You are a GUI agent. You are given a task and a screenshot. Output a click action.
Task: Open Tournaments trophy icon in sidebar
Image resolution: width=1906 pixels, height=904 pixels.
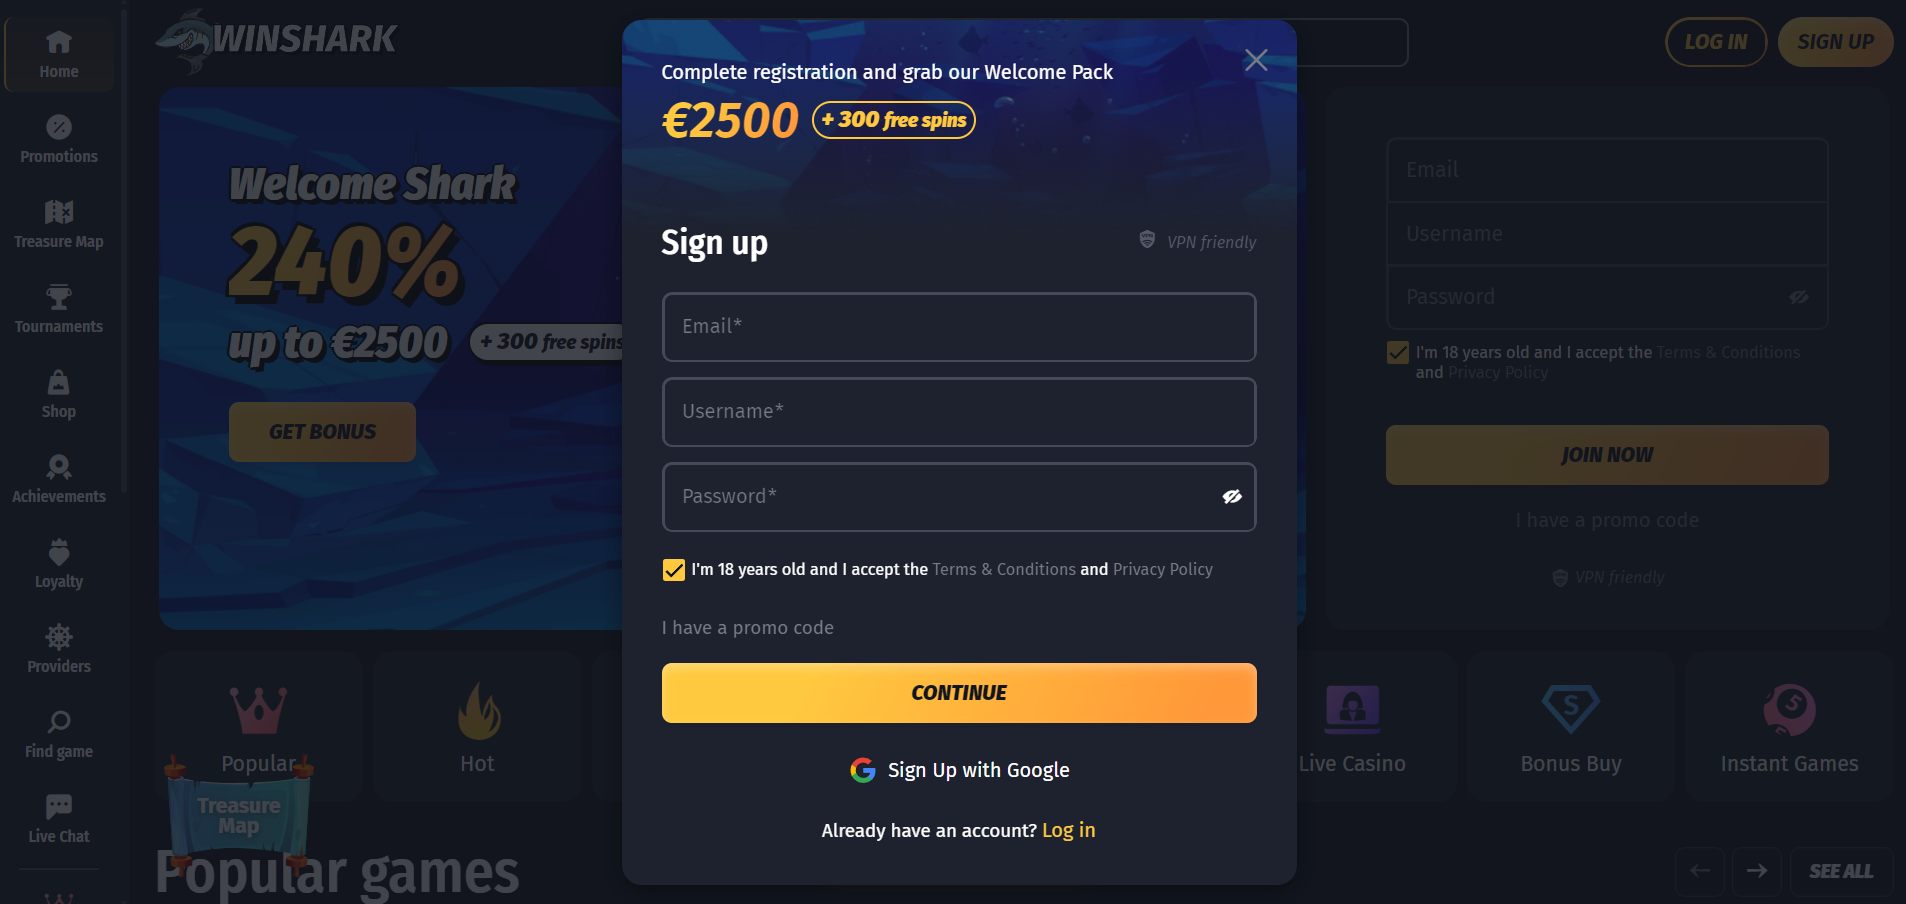pyautogui.click(x=59, y=297)
